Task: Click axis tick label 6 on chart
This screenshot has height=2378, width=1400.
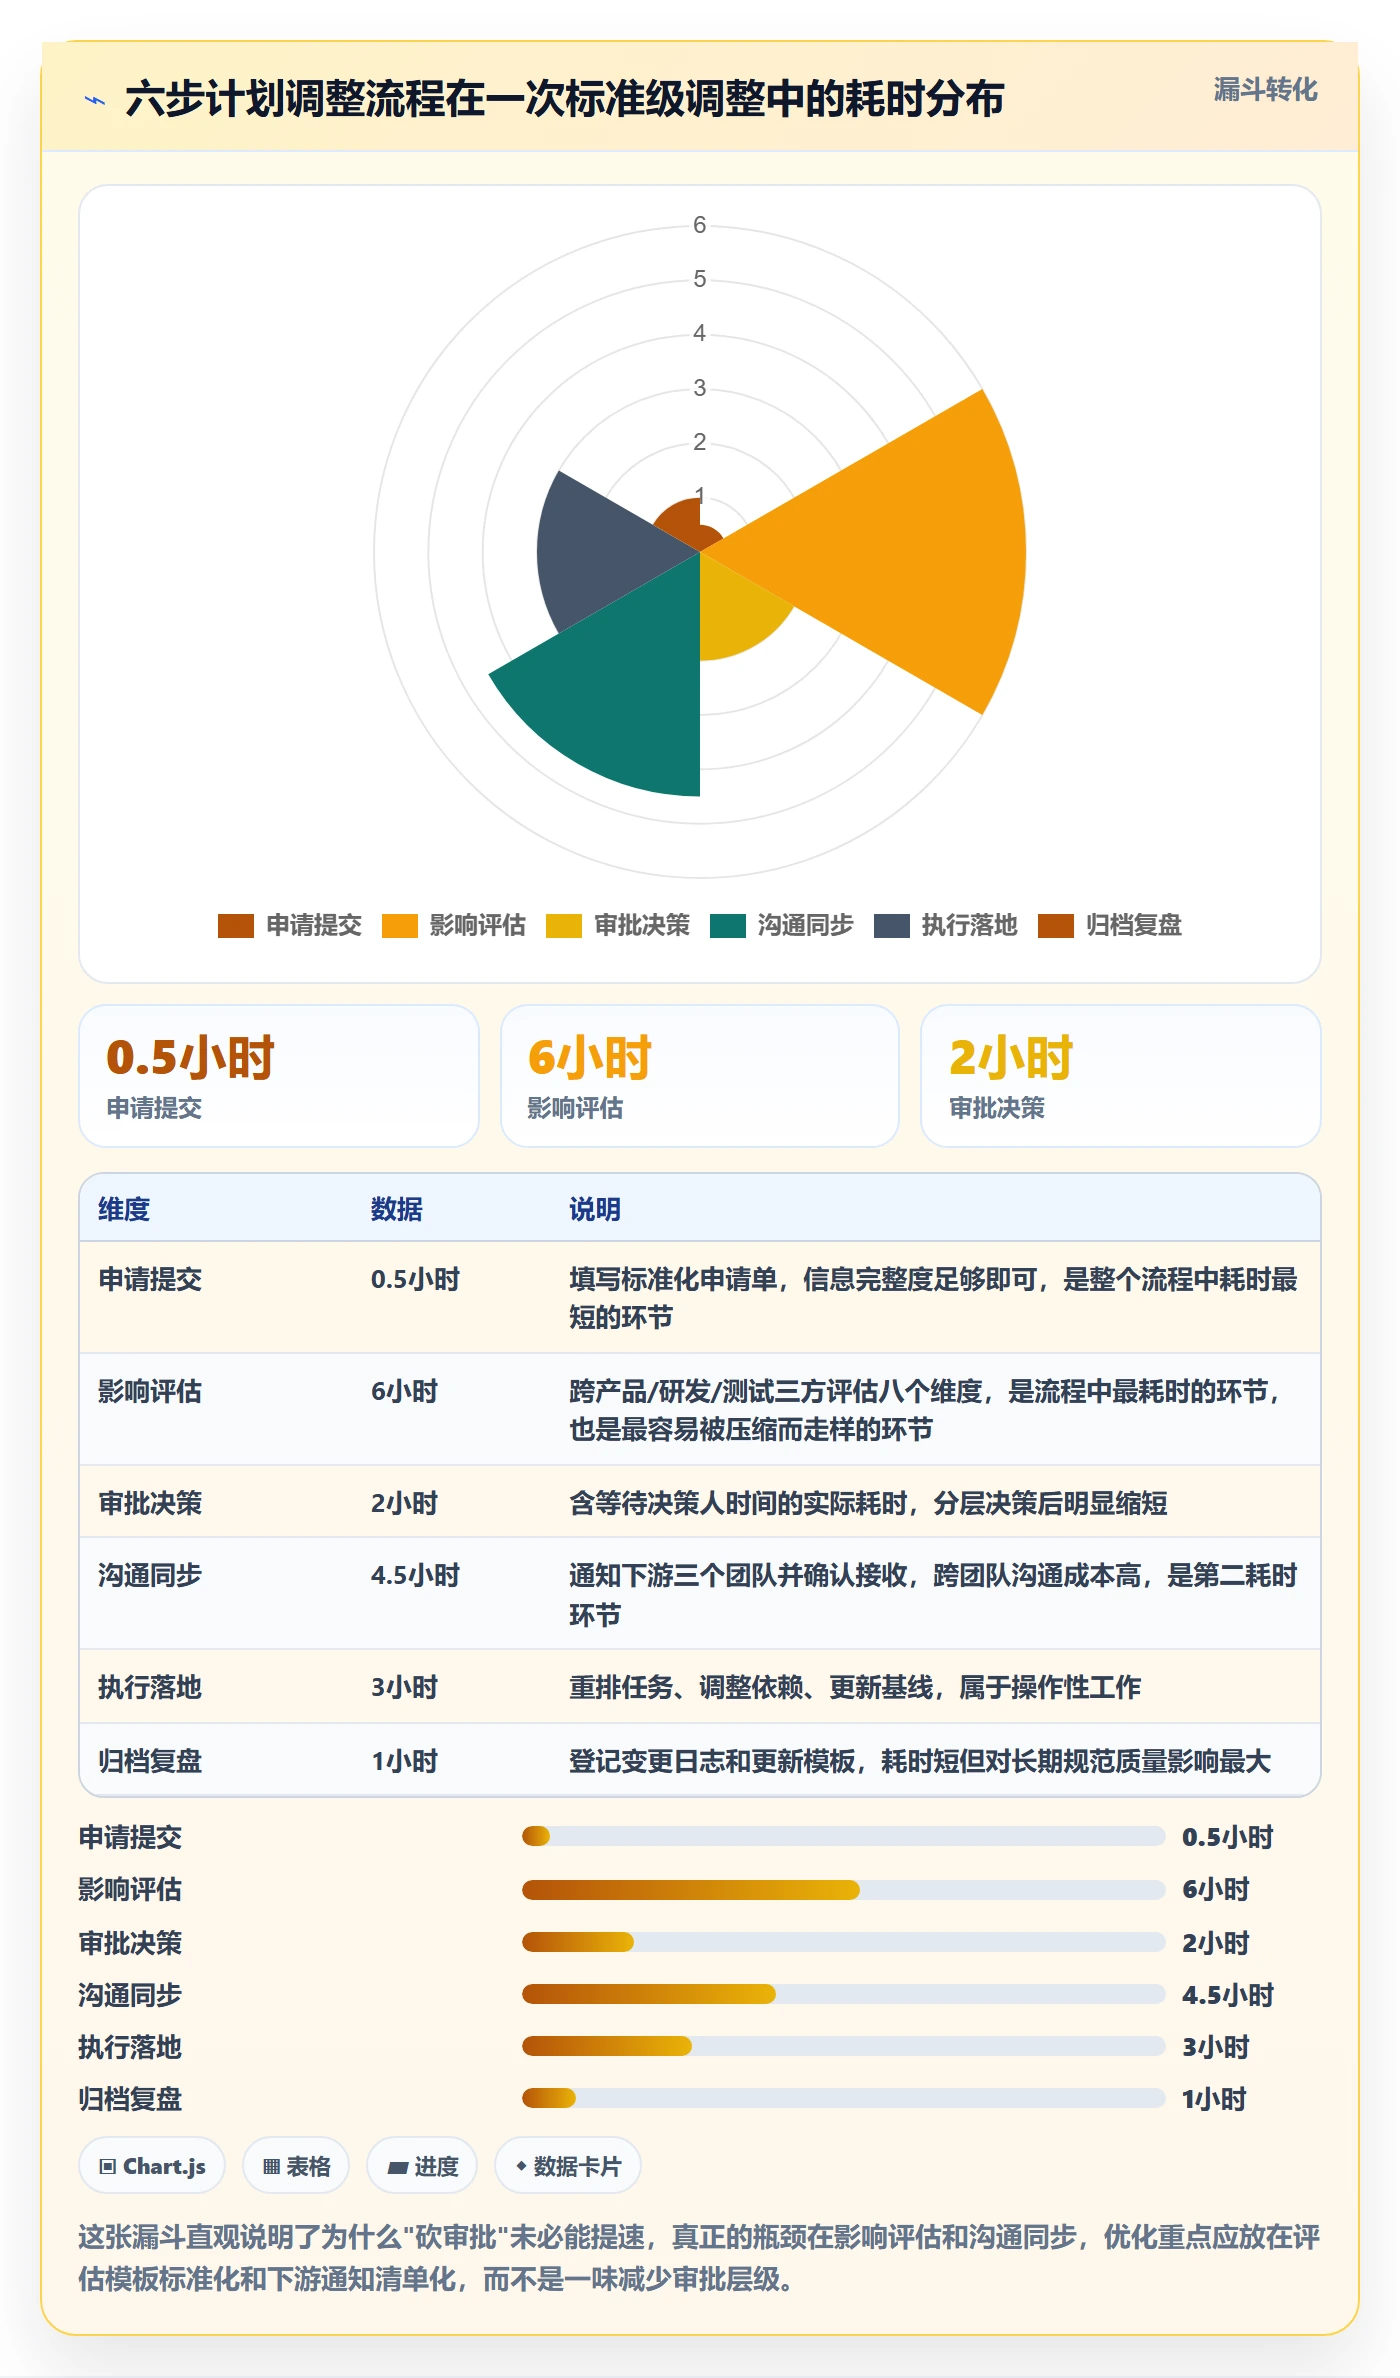Action: 700,225
